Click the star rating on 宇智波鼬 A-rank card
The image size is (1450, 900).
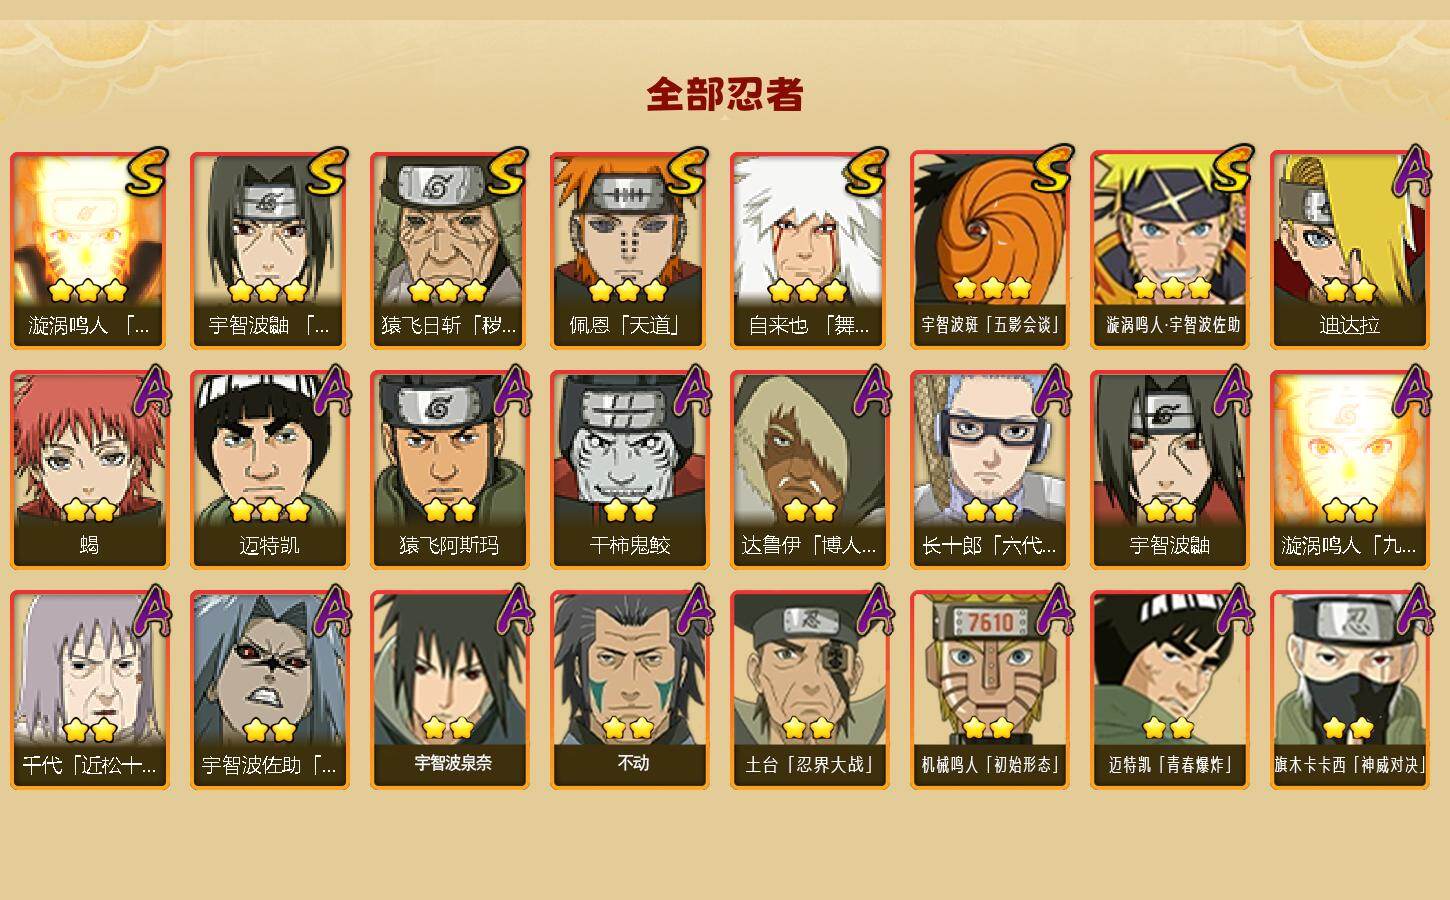point(1169,511)
